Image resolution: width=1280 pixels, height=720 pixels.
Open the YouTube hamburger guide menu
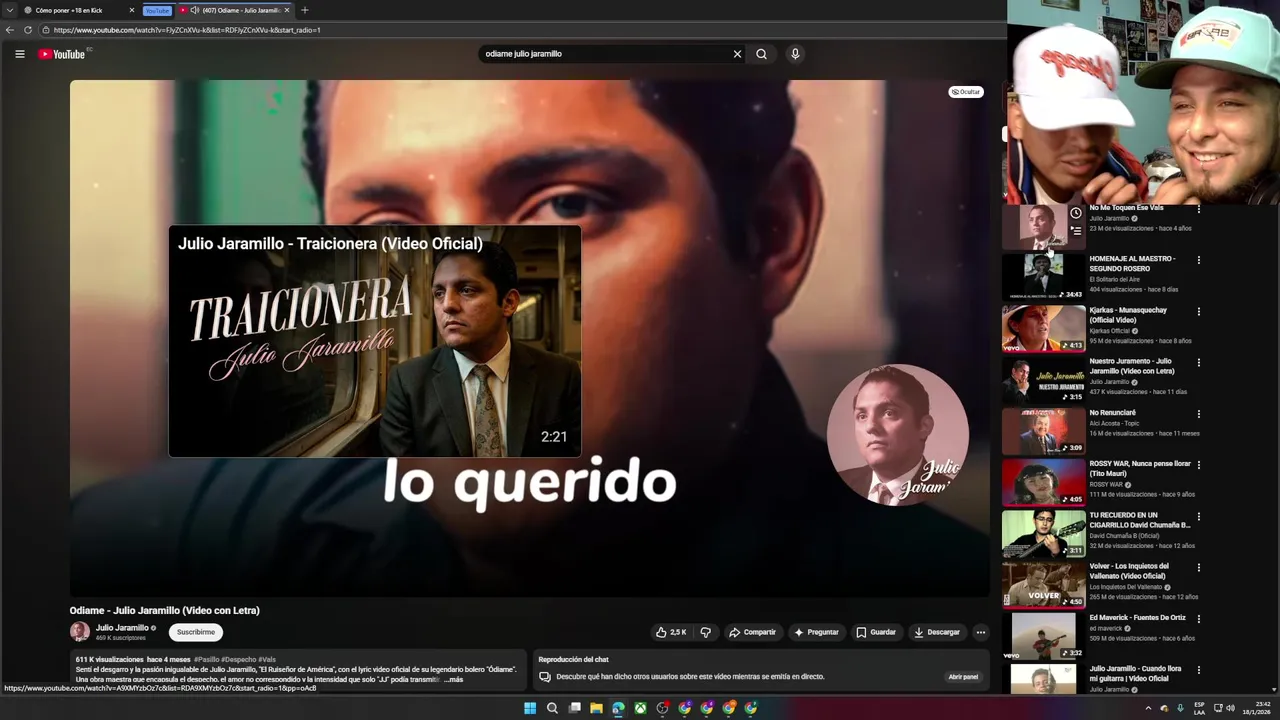[x=19, y=54]
